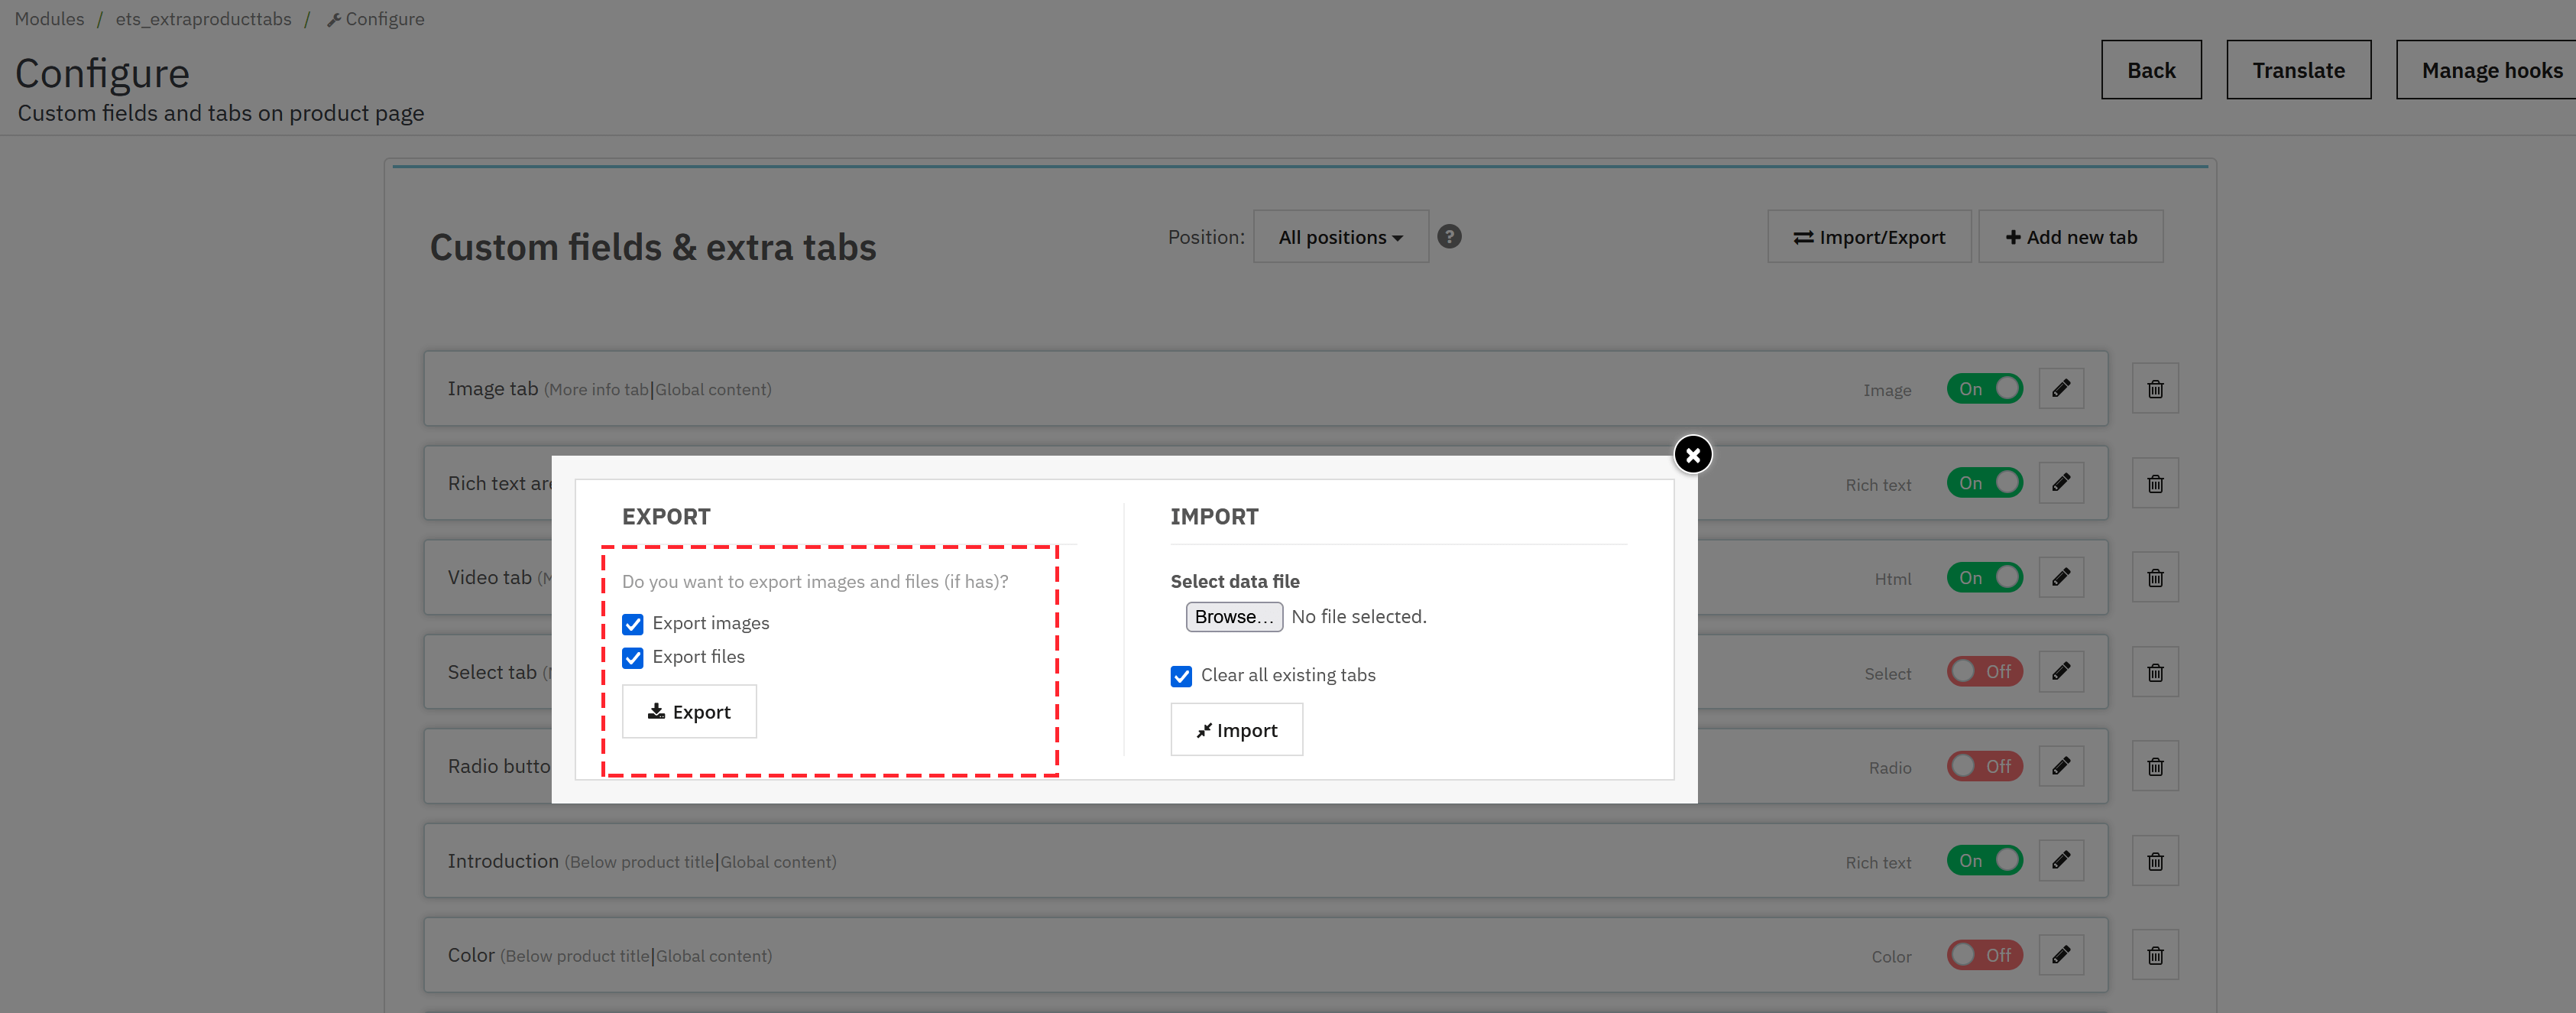This screenshot has width=2576, height=1013.
Task: Uncheck the Export files checkbox
Action: (632, 658)
